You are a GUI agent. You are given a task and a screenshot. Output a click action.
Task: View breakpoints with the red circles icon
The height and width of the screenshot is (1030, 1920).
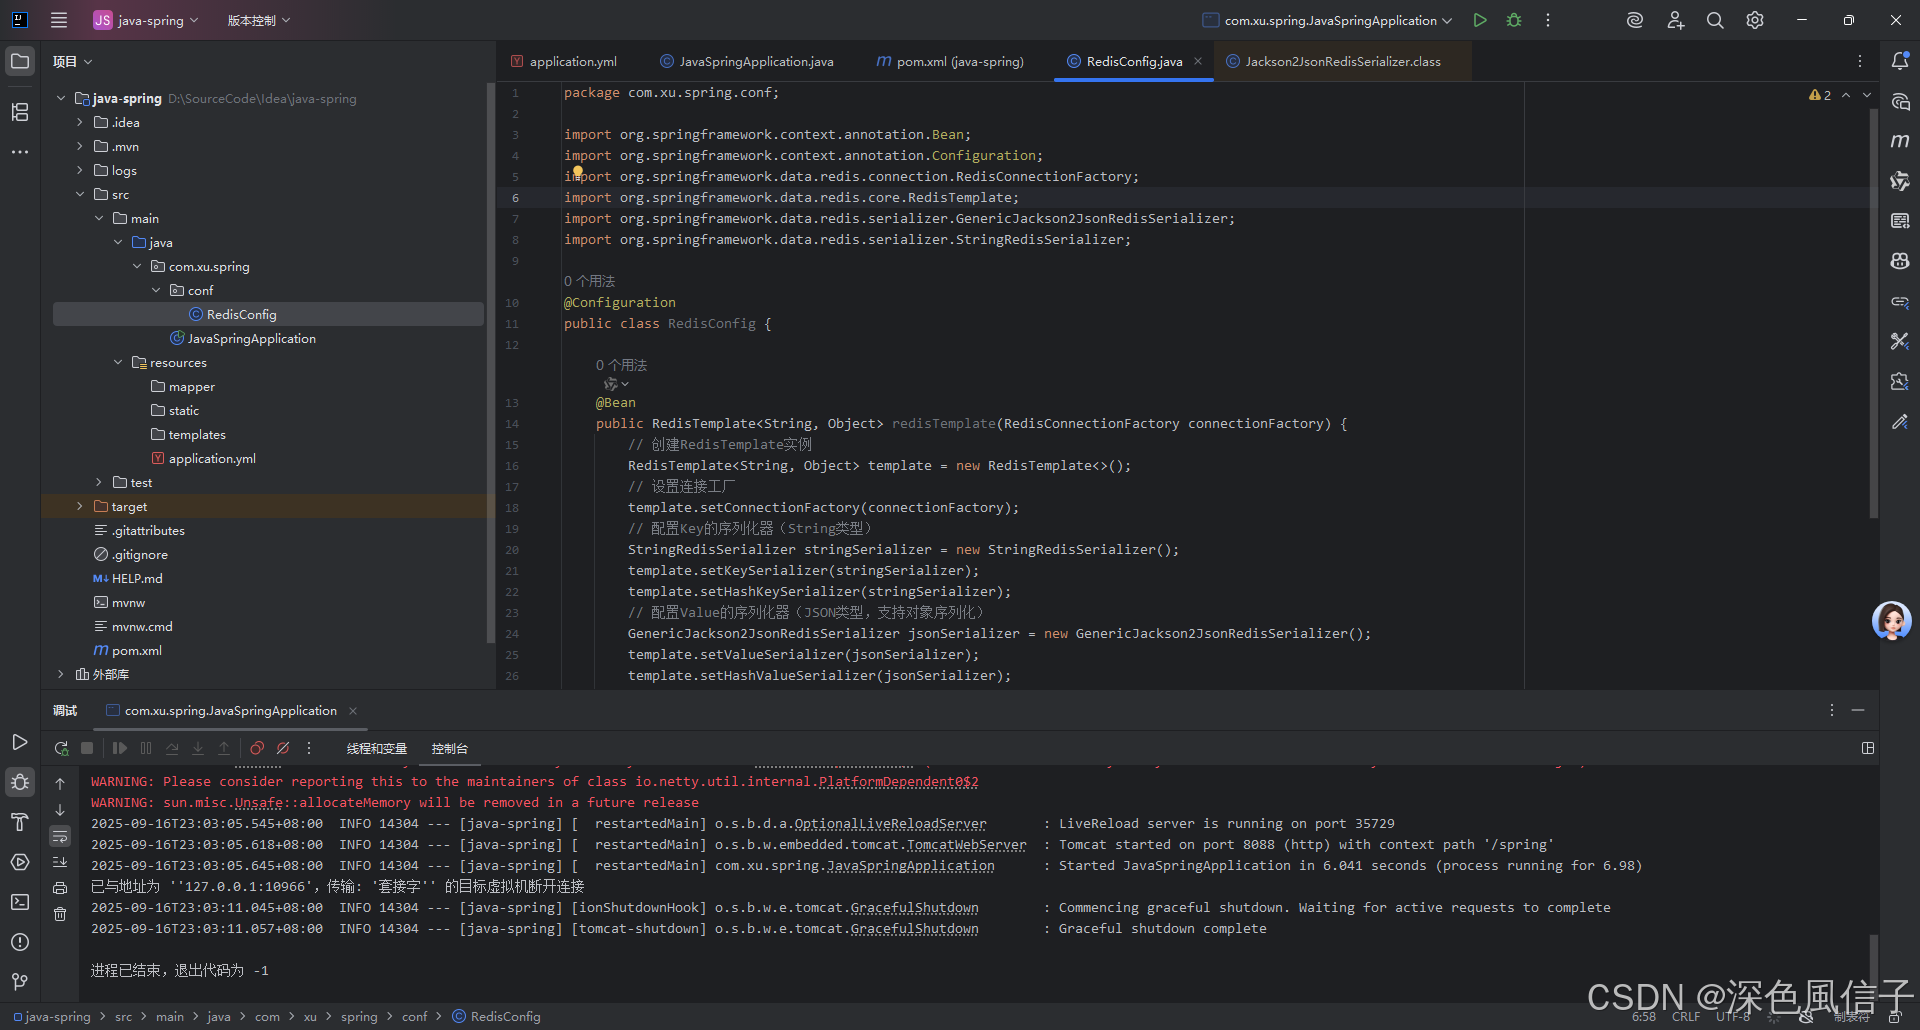[257, 748]
